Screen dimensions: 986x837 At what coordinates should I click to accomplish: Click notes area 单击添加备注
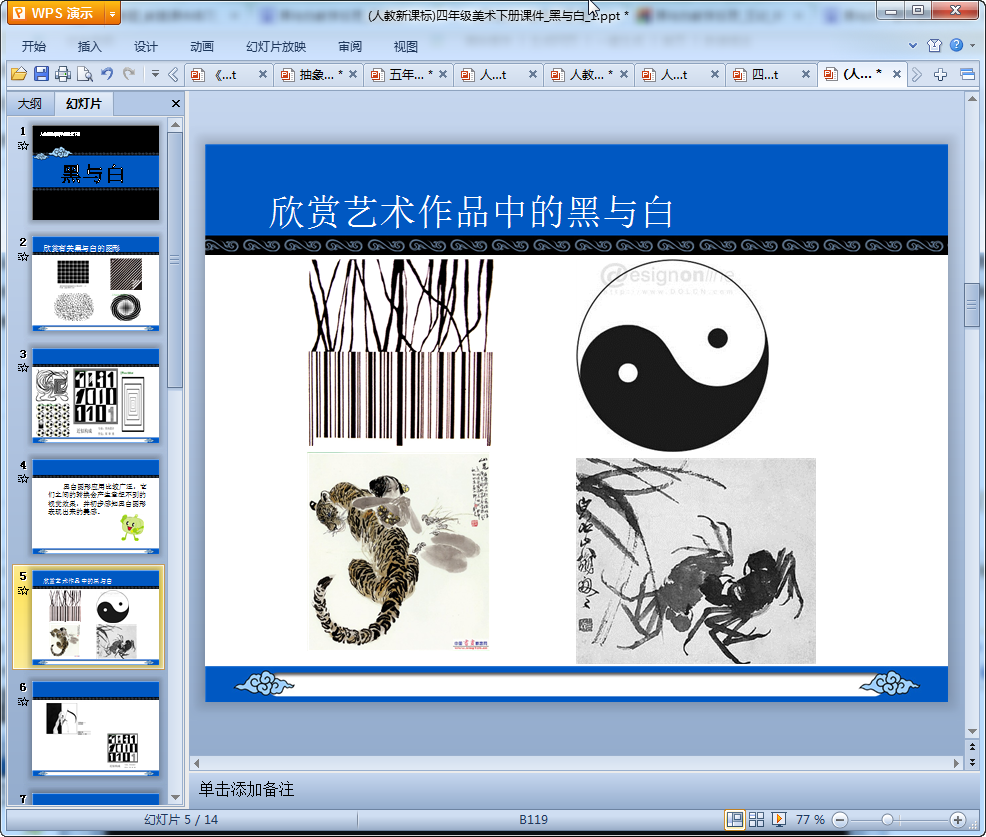(246, 789)
